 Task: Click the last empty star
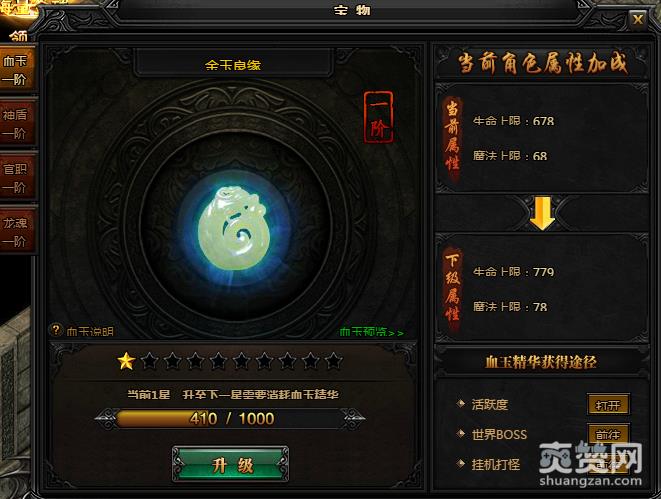[x=334, y=361]
